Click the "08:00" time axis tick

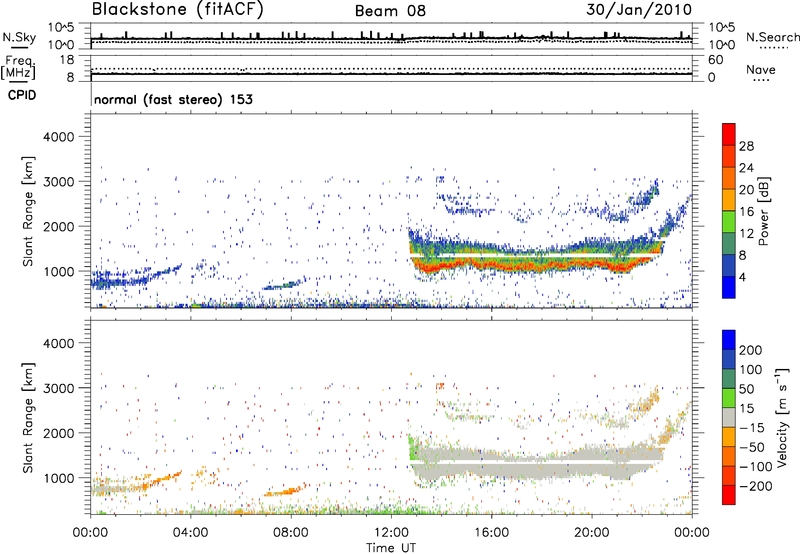(291, 533)
